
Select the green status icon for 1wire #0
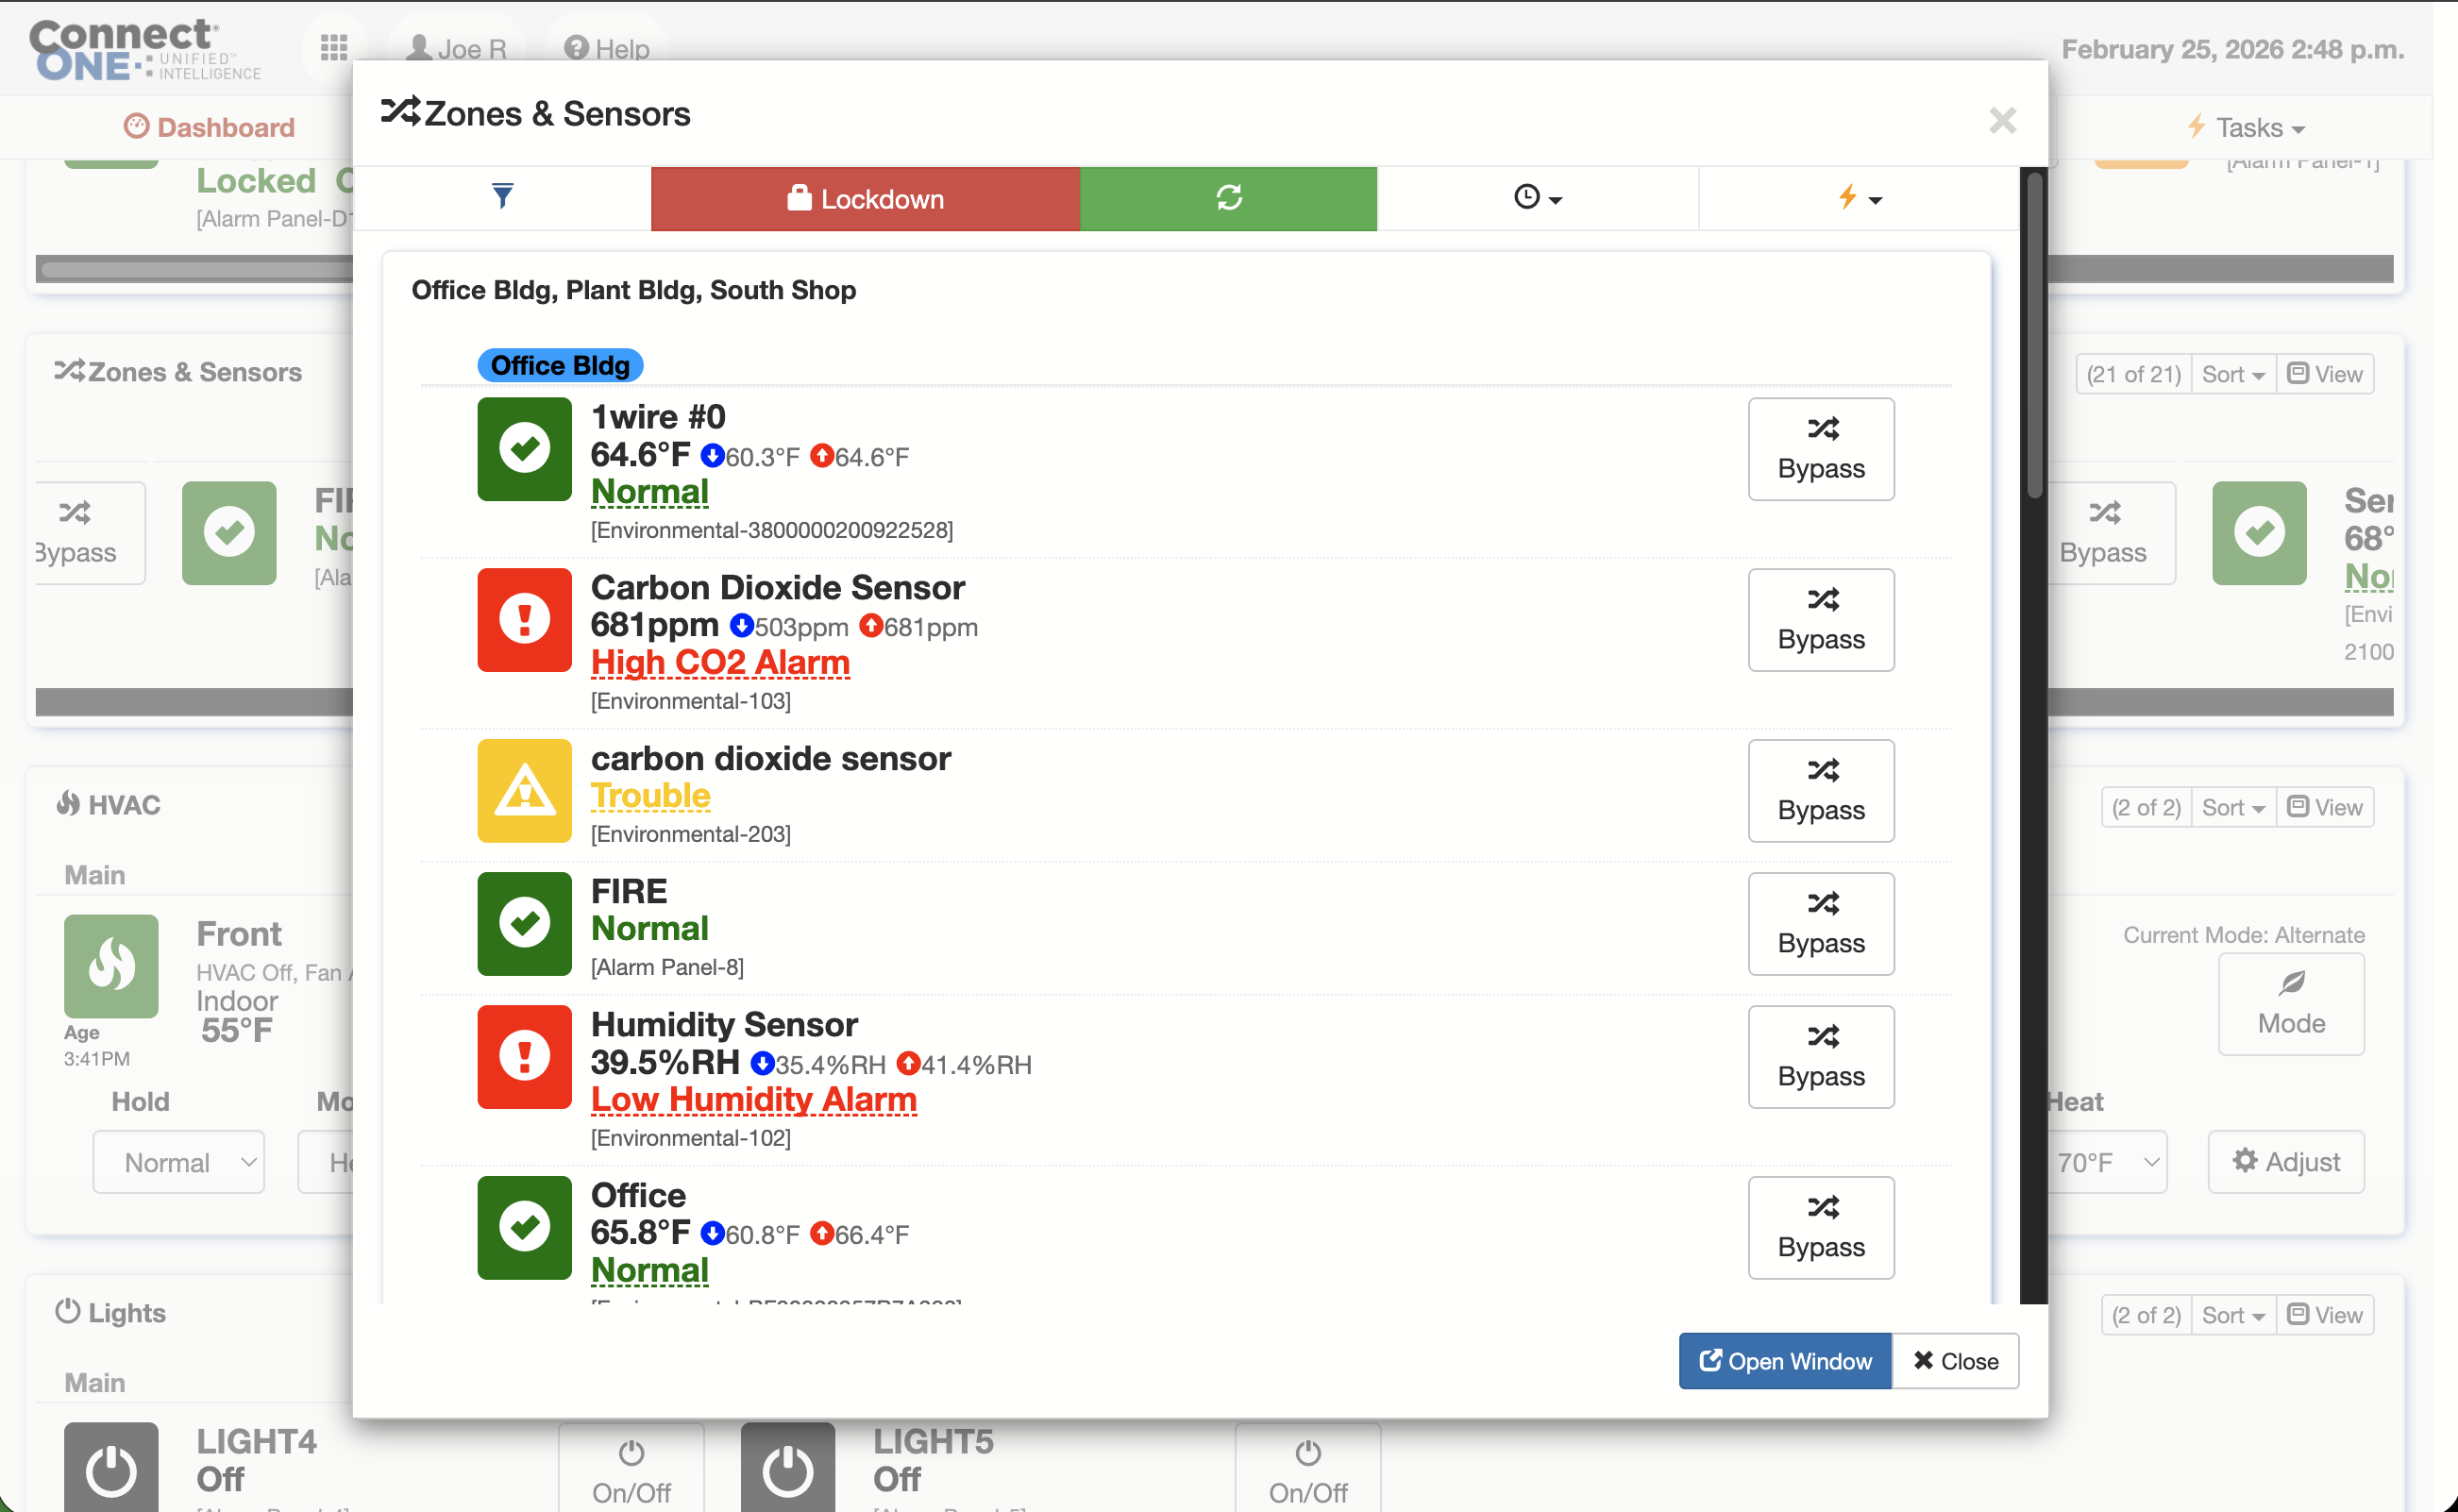pos(524,449)
